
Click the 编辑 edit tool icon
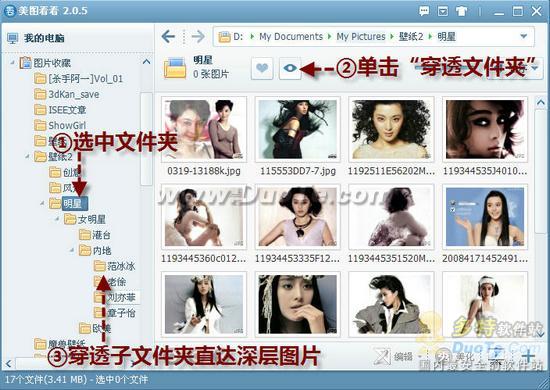click(382, 357)
